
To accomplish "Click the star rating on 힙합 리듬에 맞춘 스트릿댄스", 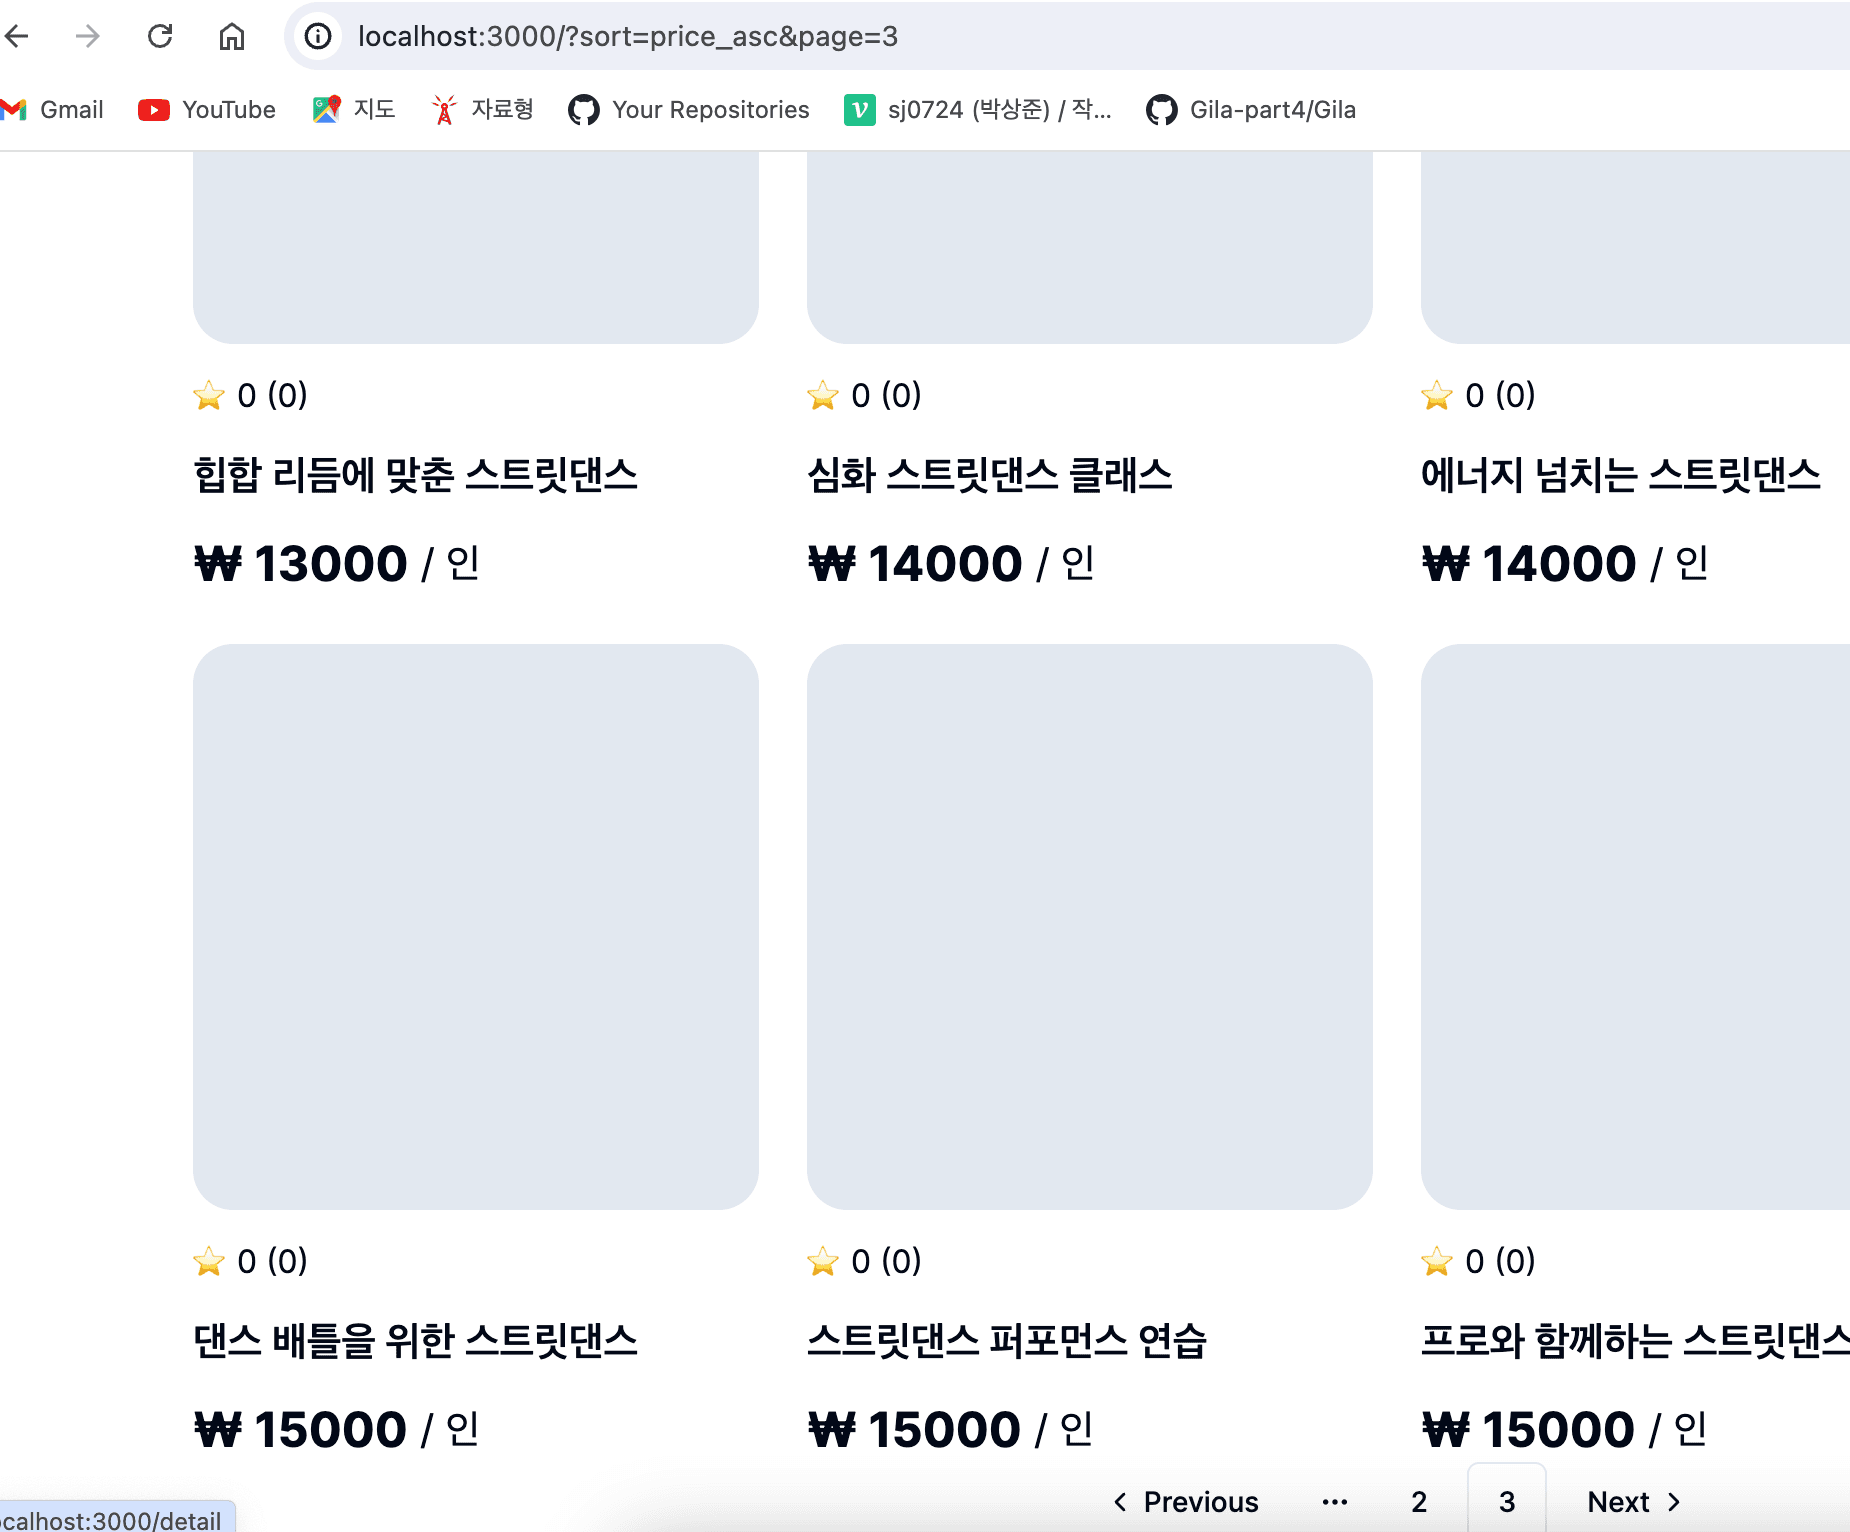I will coord(250,395).
